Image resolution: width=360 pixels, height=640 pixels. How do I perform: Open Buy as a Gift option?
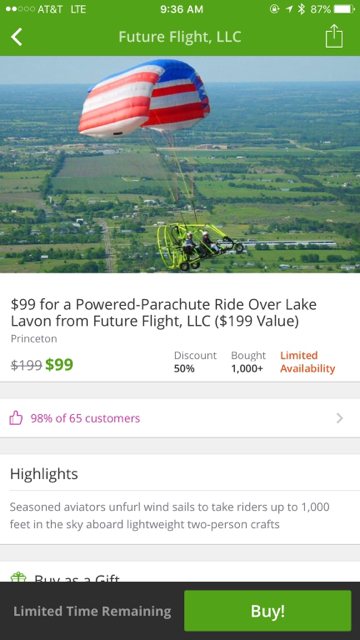coord(180,576)
